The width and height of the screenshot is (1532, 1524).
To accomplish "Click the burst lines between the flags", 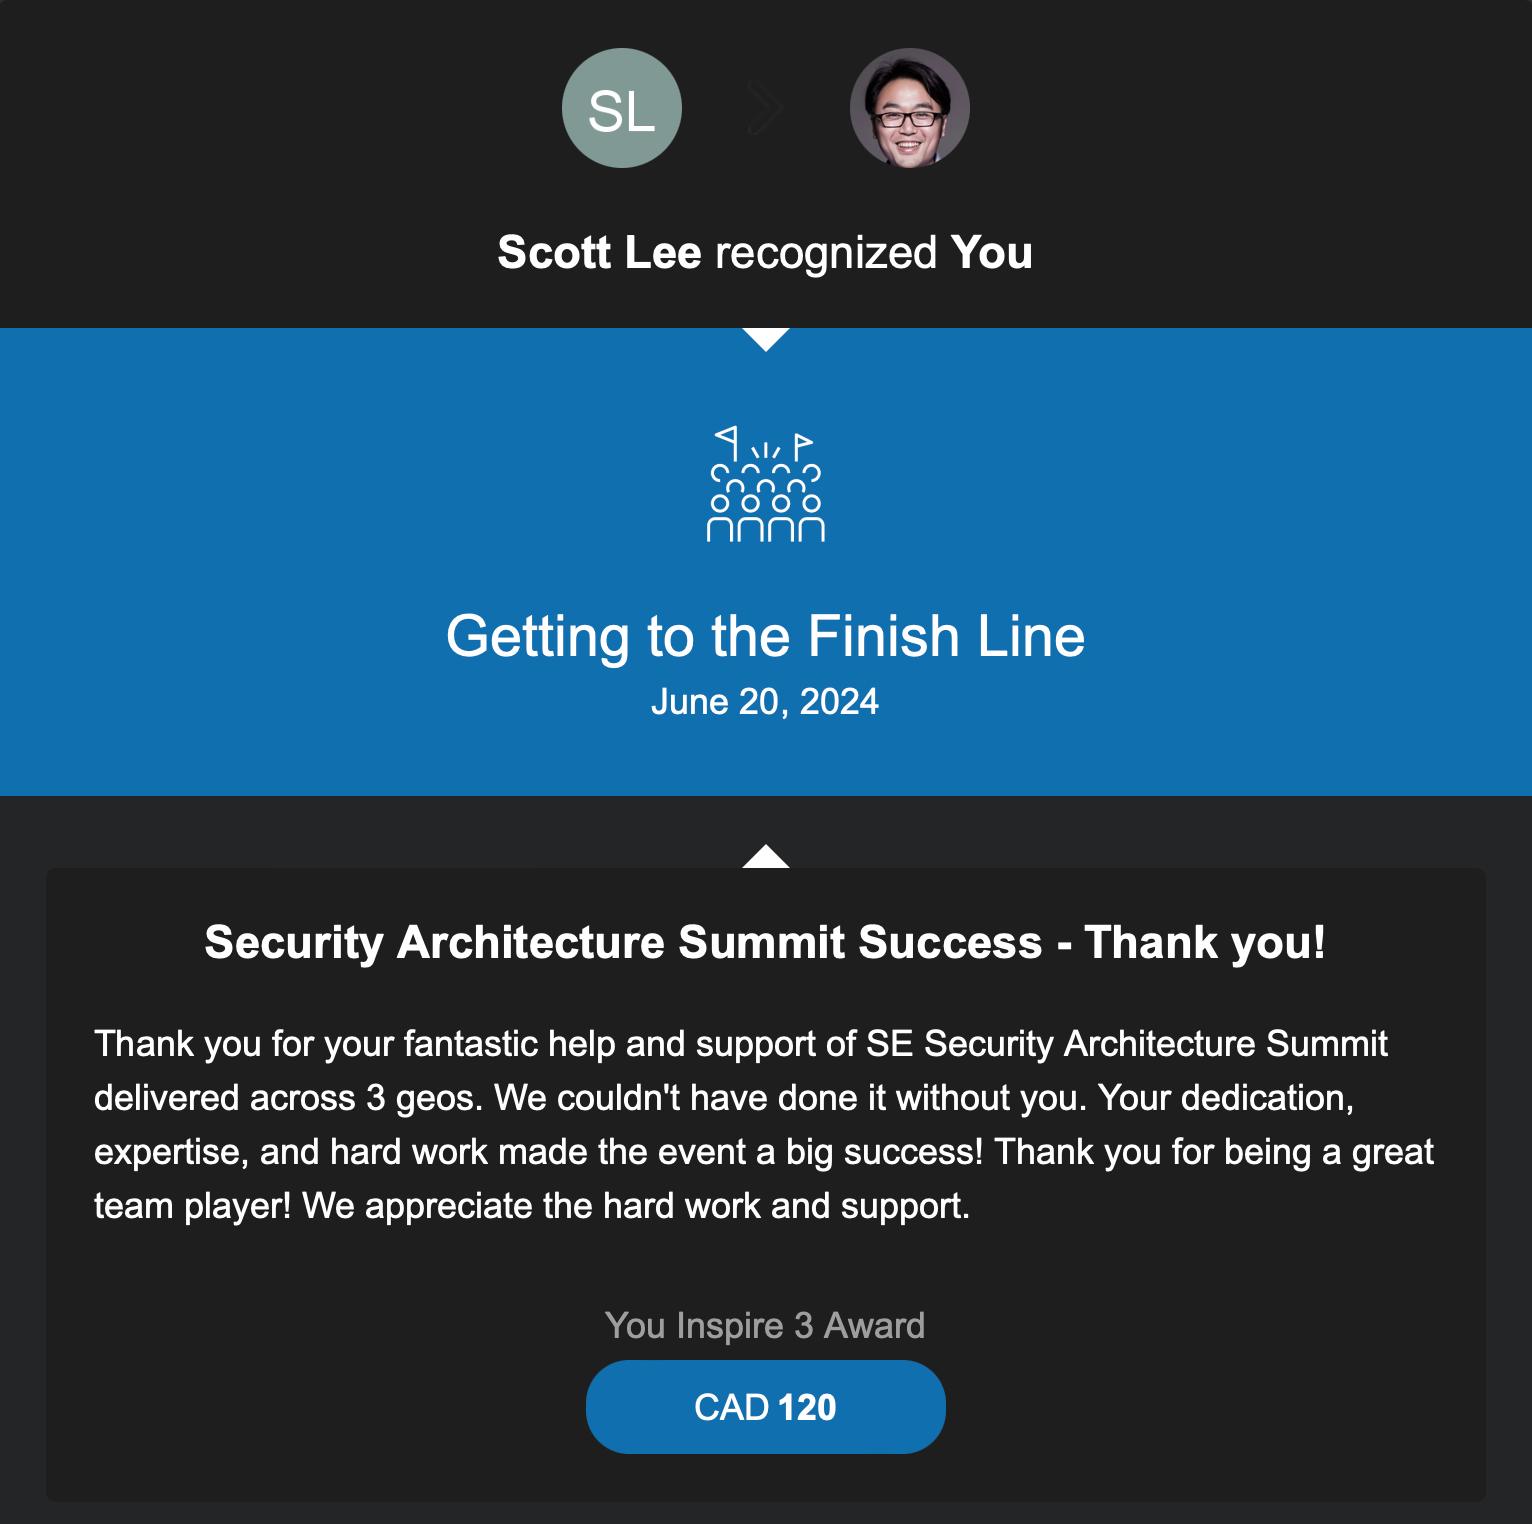I will [765, 451].
